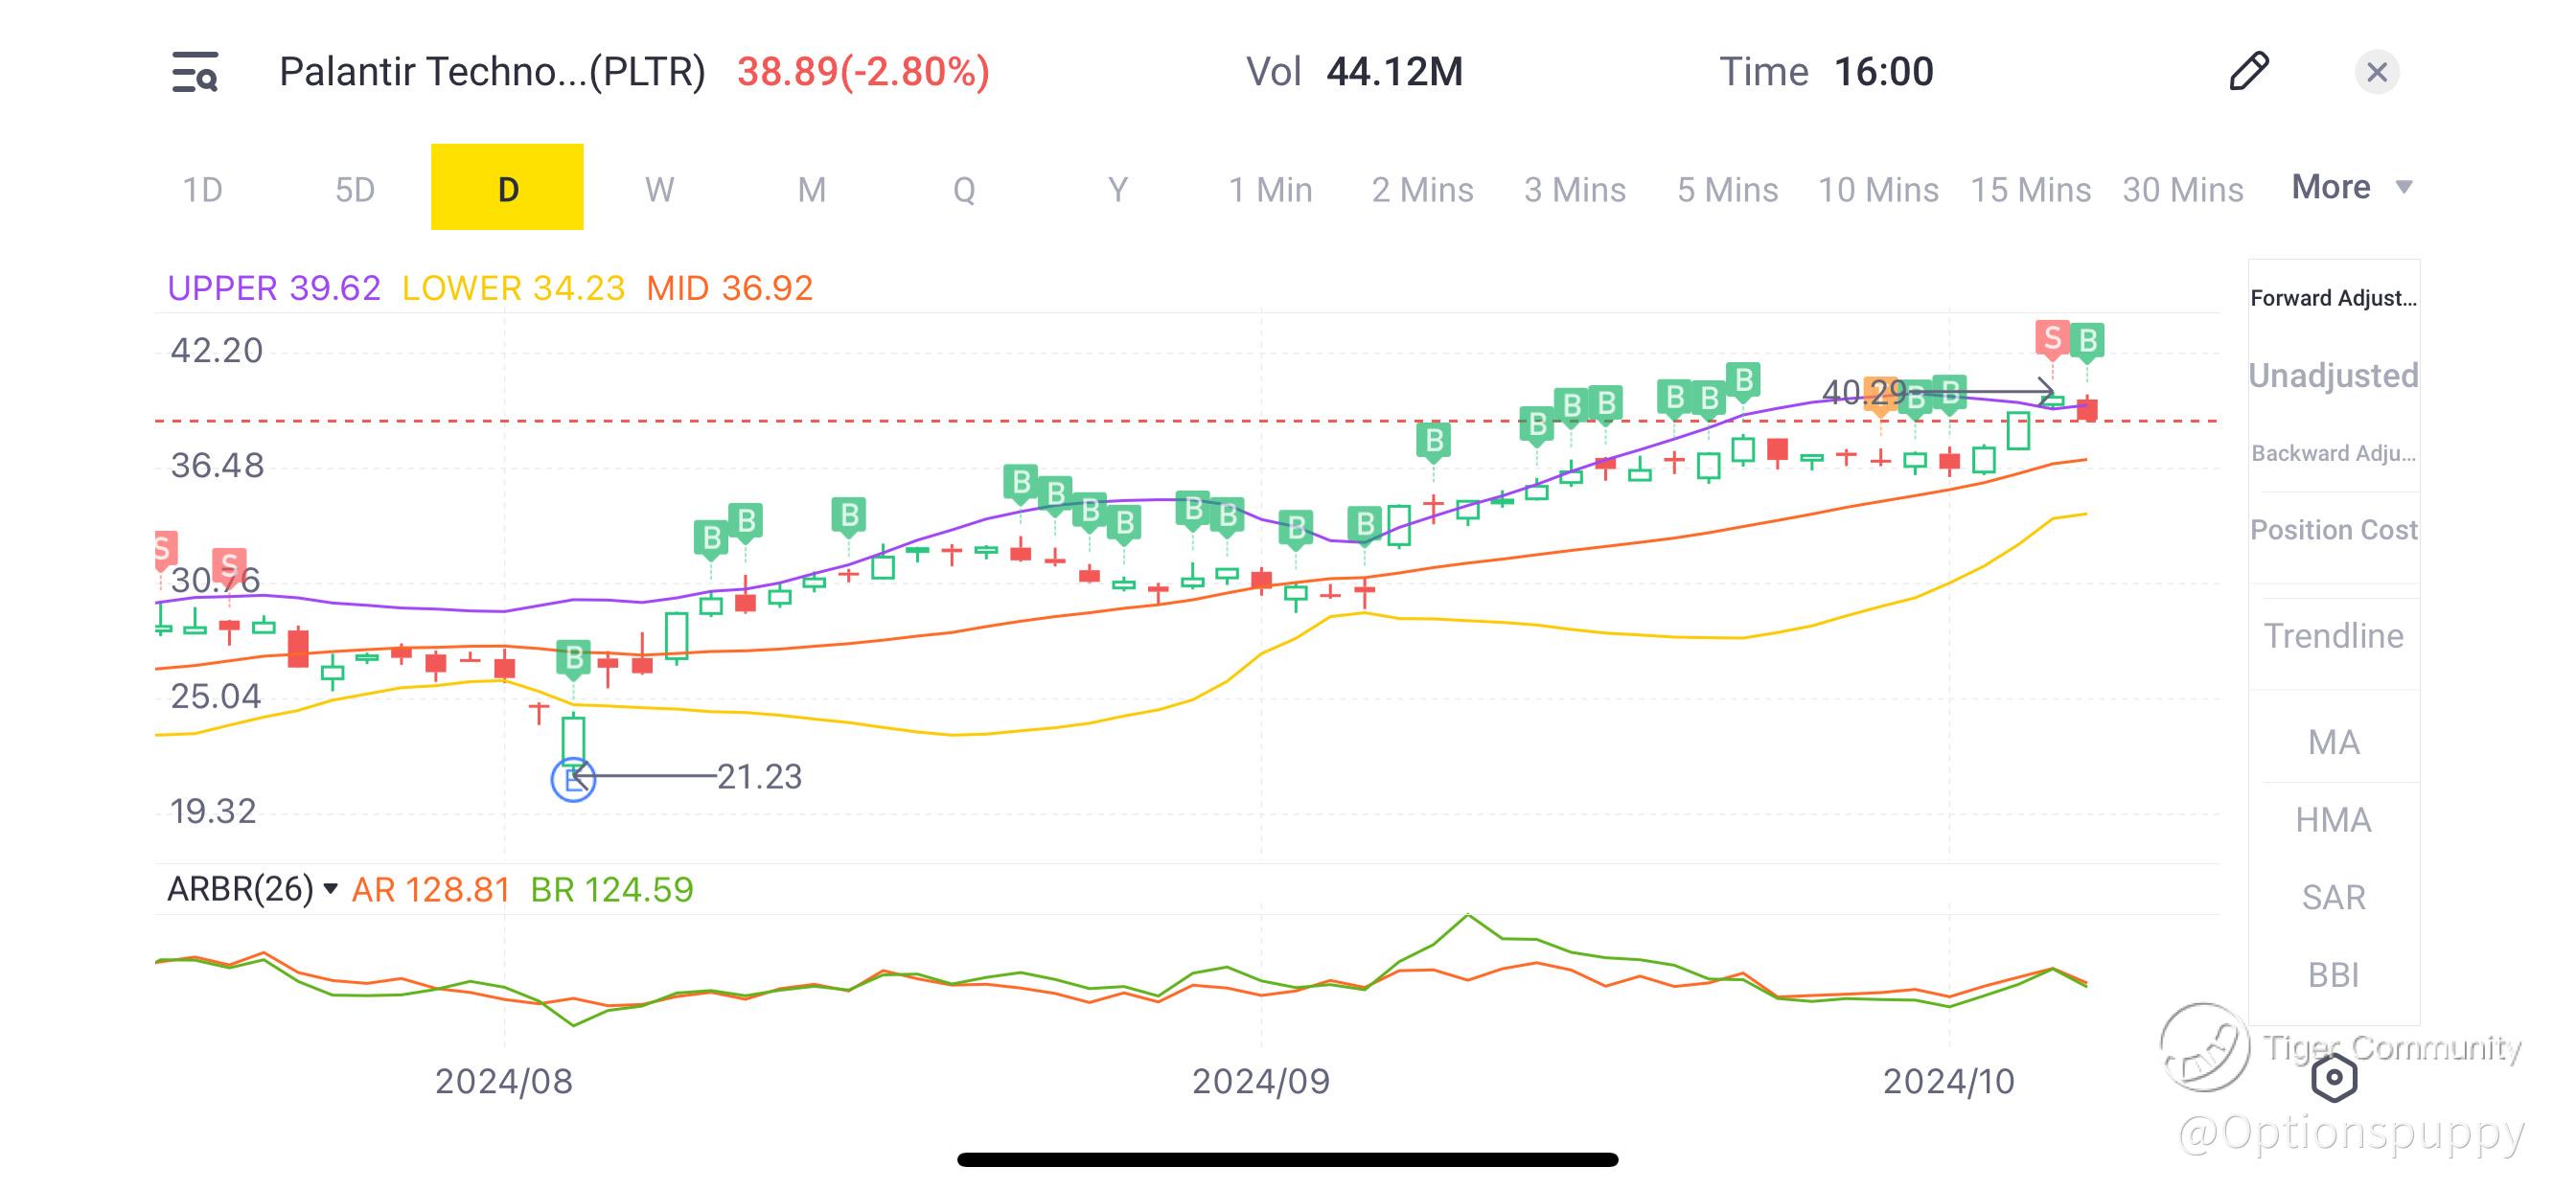Switch to the 5 Mins timeframe tab
The width and height of the screenshot is (2576, 1190).
point(1727,189)
